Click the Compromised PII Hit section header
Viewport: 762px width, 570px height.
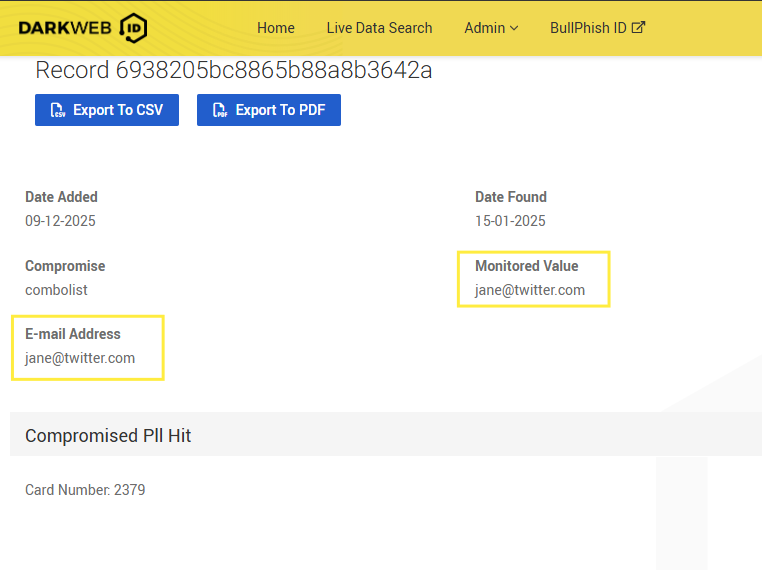click(x=108, y=436)
